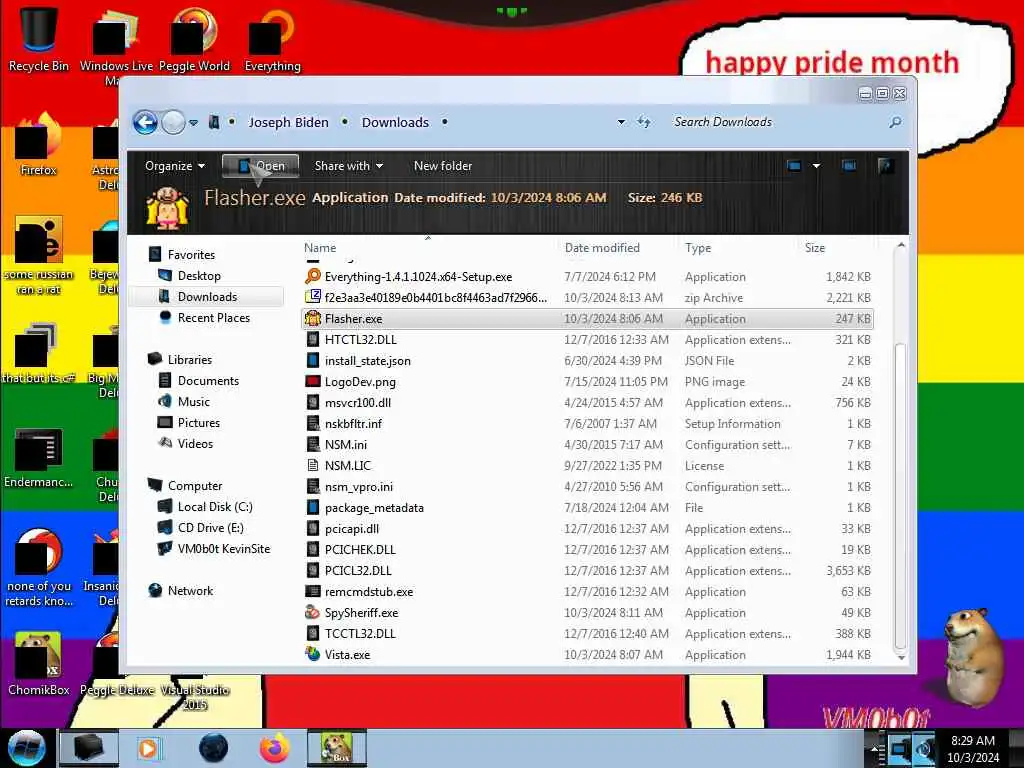Open ChomikBox taskbar icon
Image resolution: width=1024 pixels, height=768 pixels.
pos(336,748)
